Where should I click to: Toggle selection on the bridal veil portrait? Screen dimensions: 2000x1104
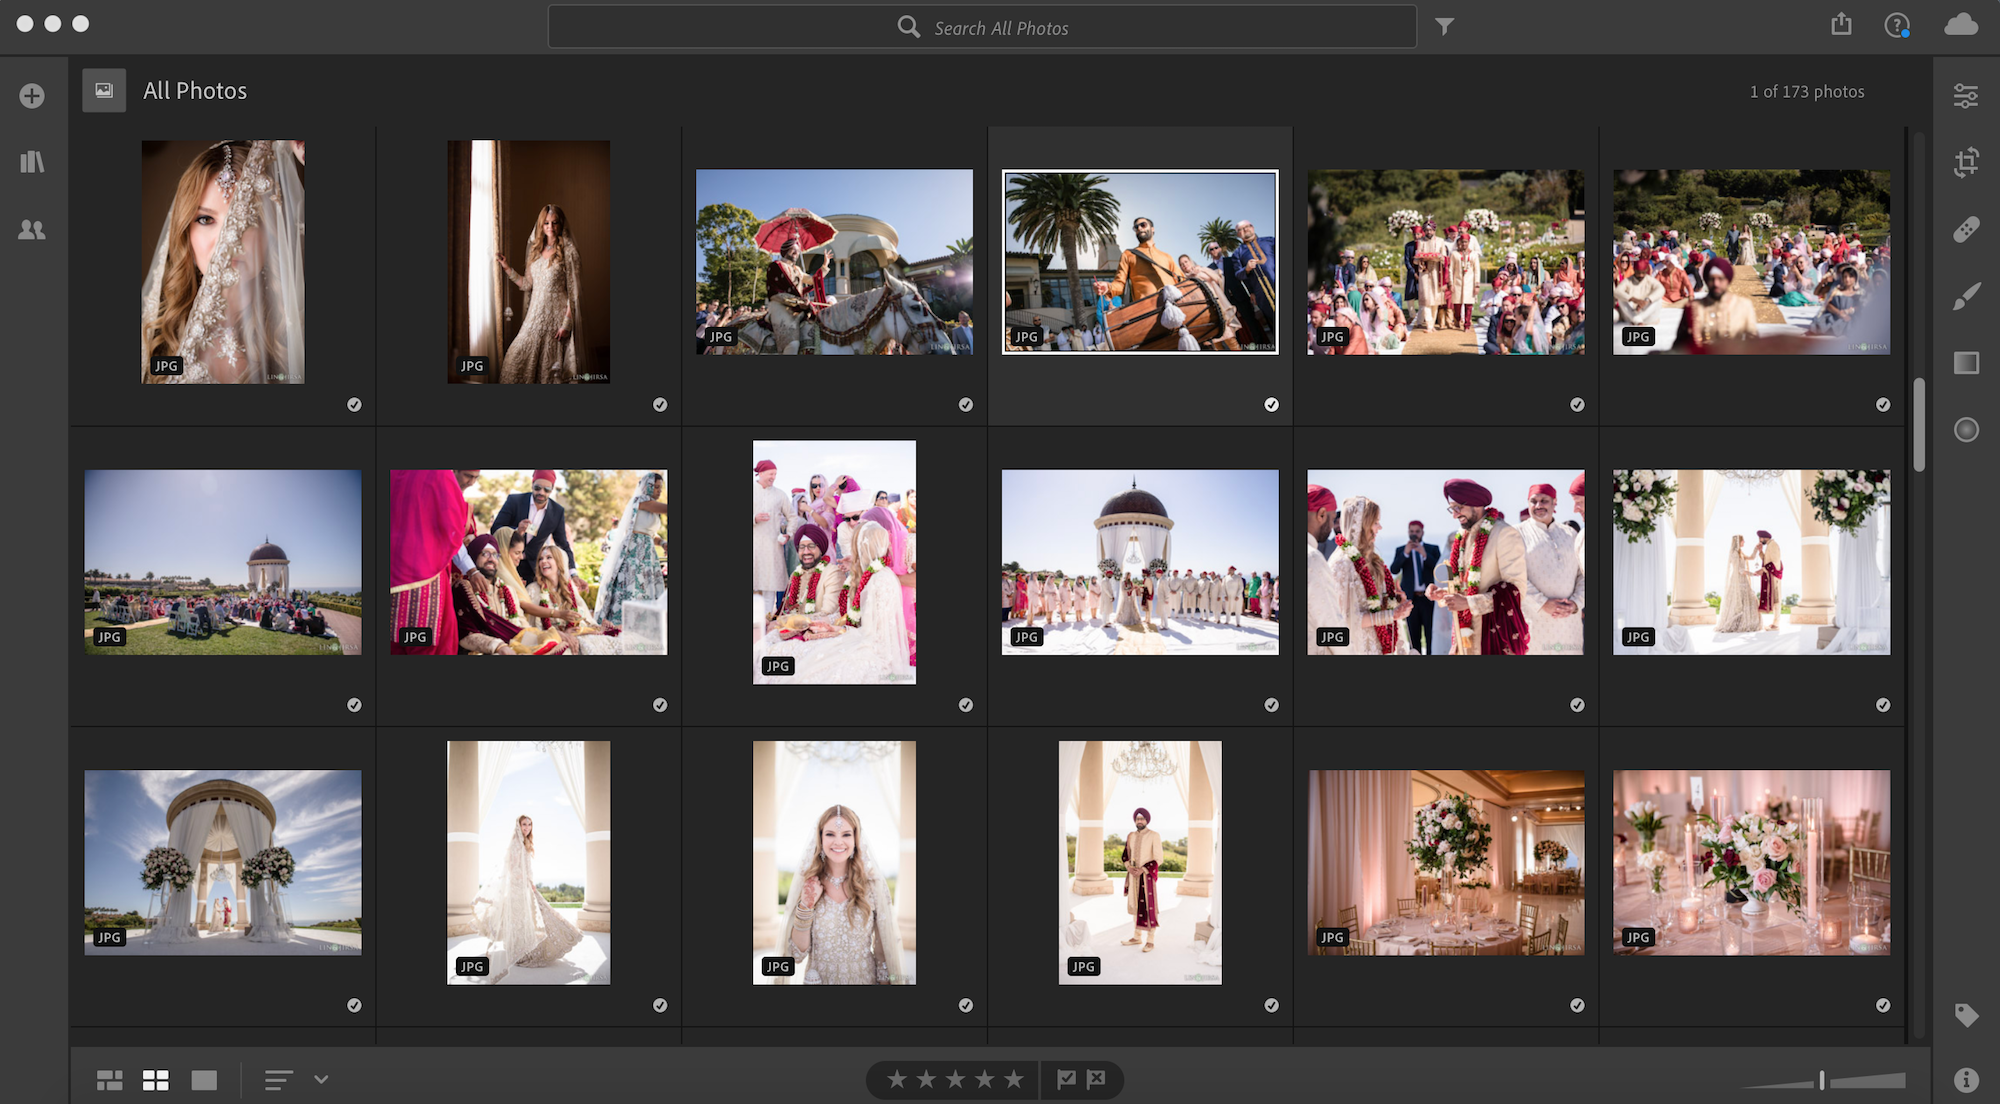(353, 405)
